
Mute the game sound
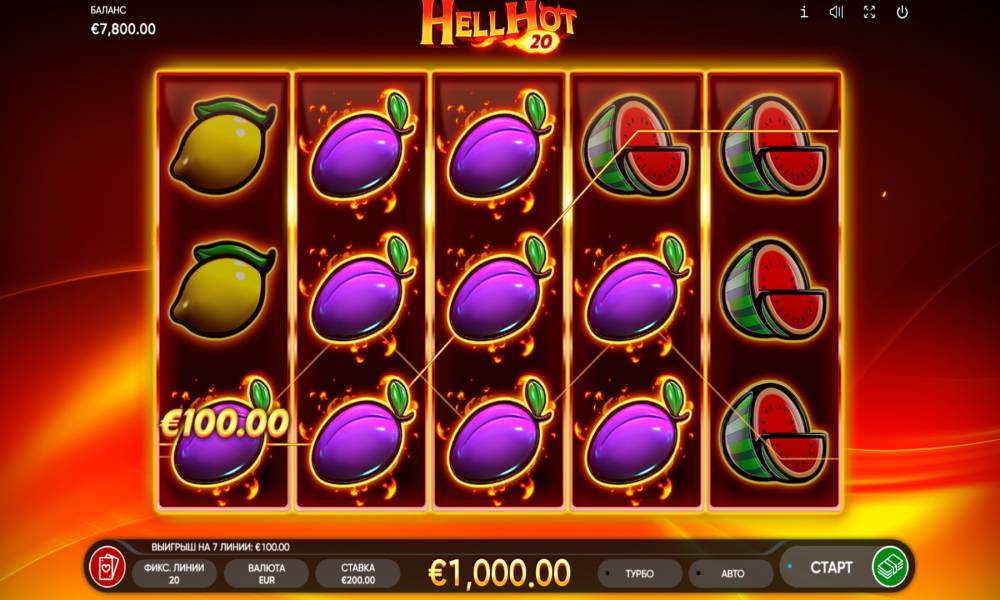click(836, 12)
